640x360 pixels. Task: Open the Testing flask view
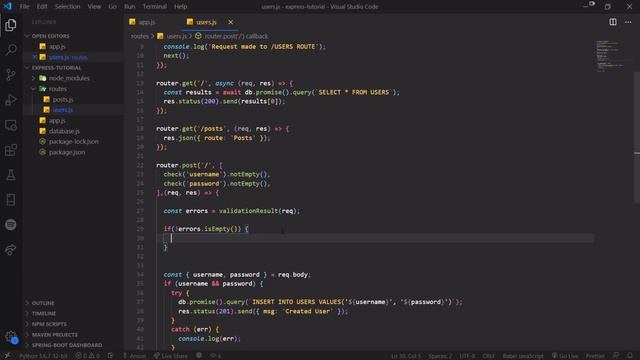[x=11, y=175]
